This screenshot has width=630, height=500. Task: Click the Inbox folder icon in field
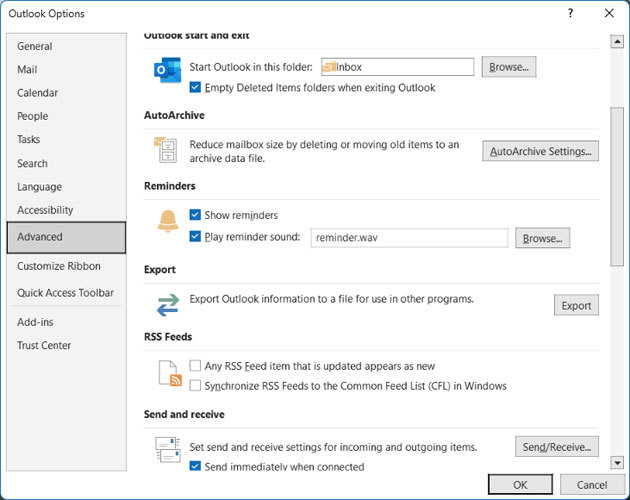329,67
